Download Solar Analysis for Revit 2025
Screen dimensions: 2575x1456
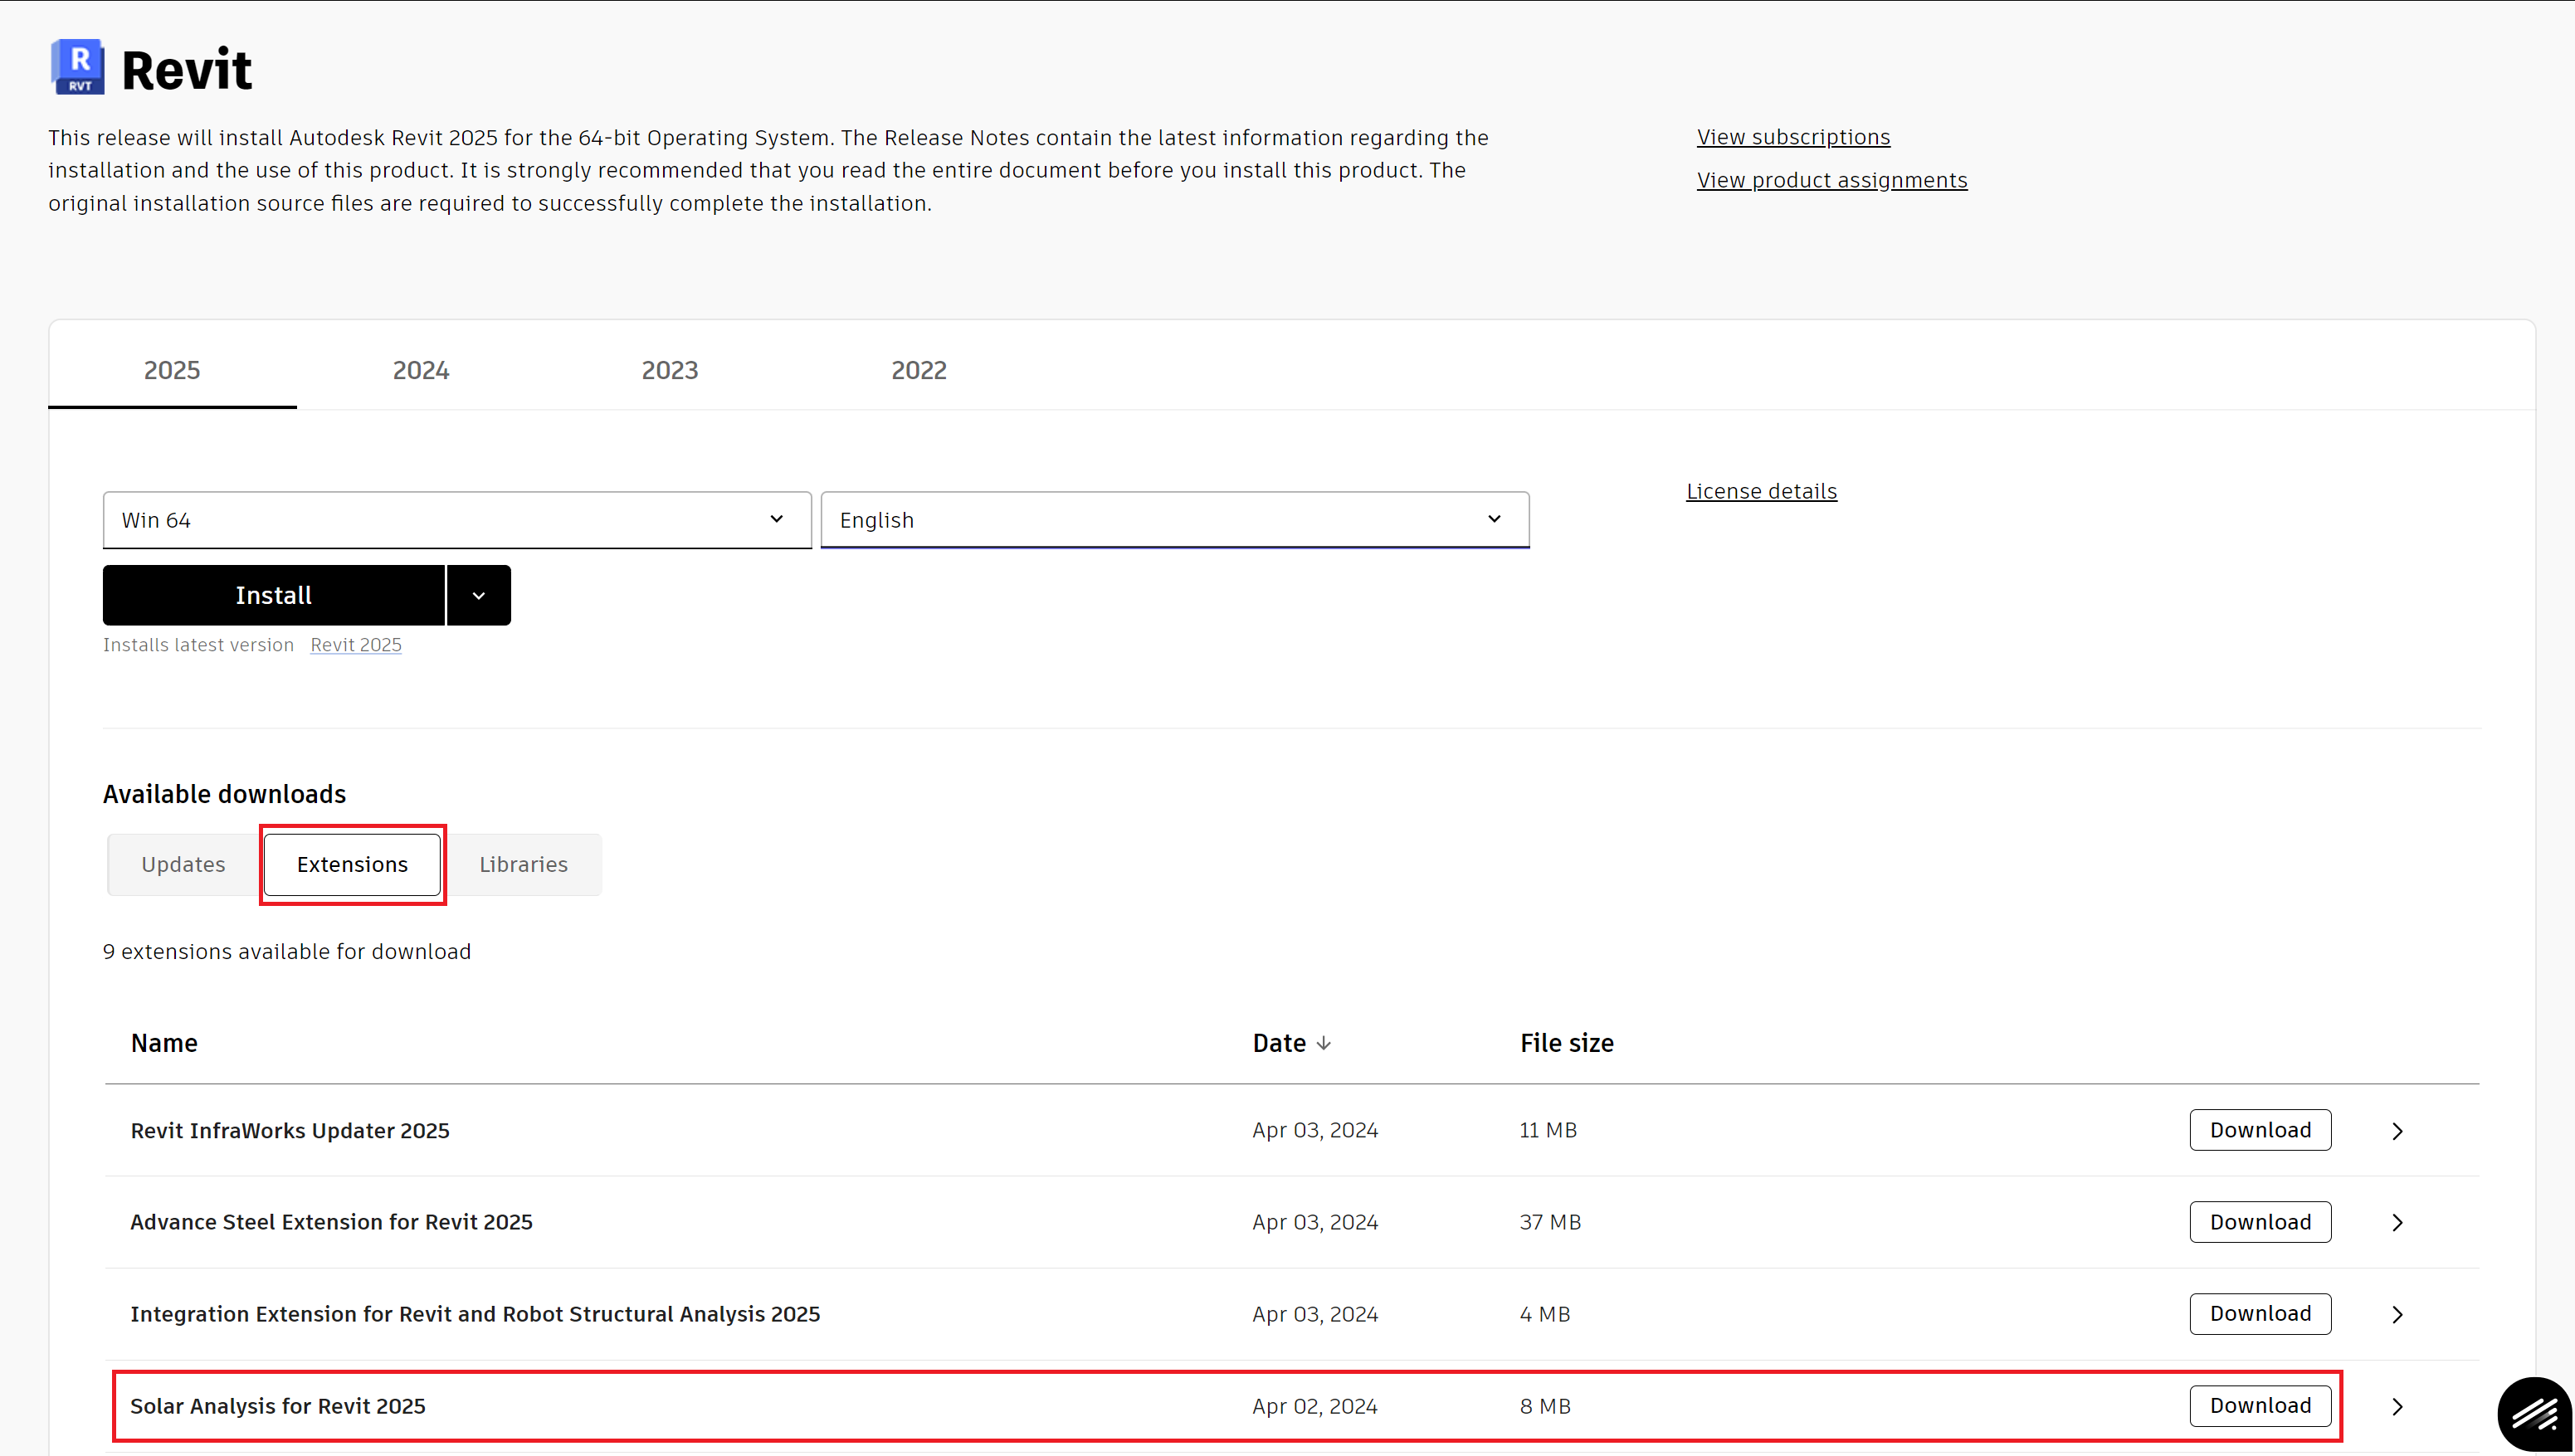[x=2260, y=1405]
